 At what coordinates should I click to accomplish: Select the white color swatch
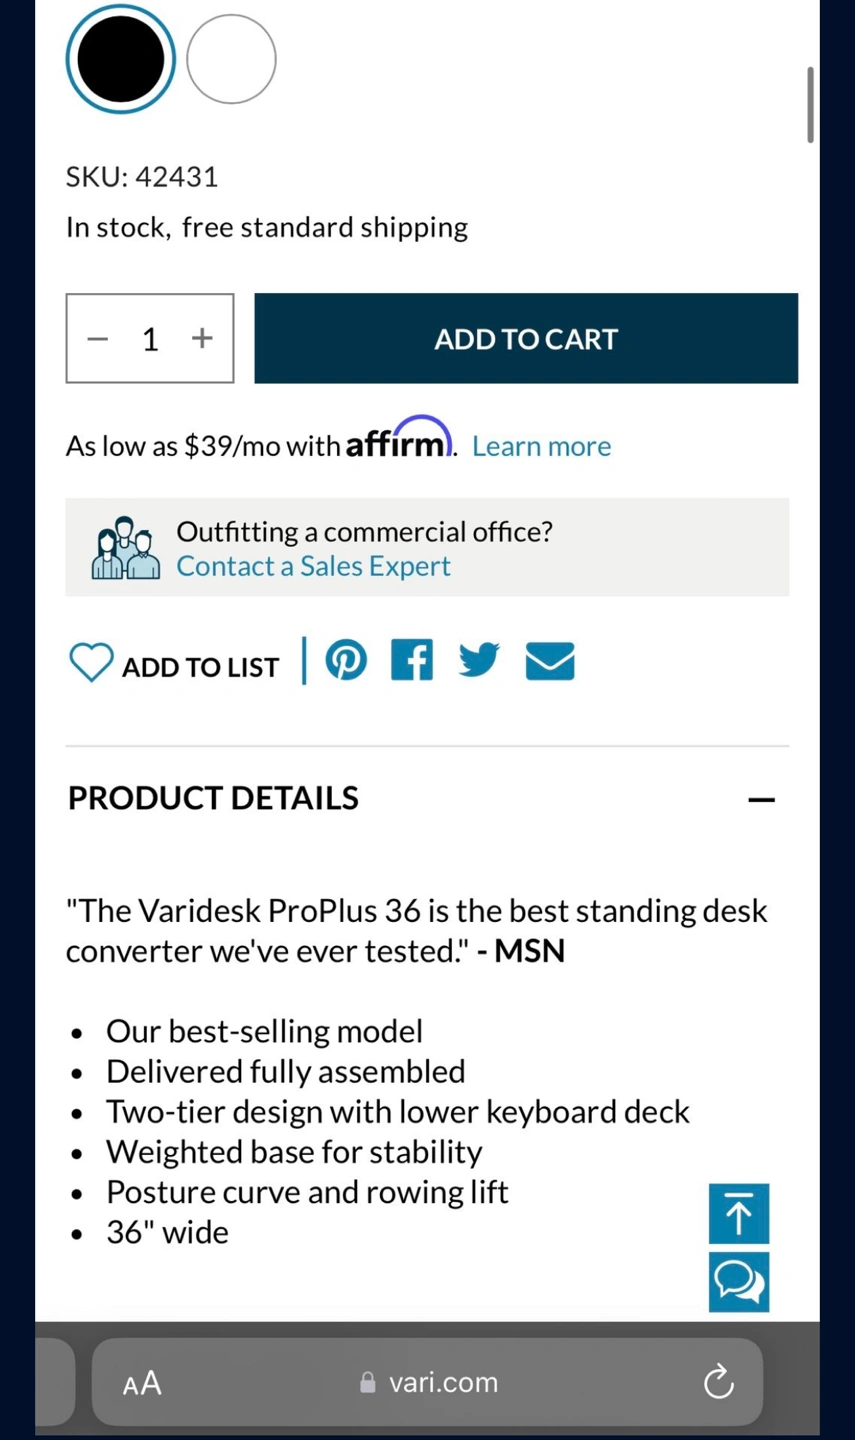[231, 59]
